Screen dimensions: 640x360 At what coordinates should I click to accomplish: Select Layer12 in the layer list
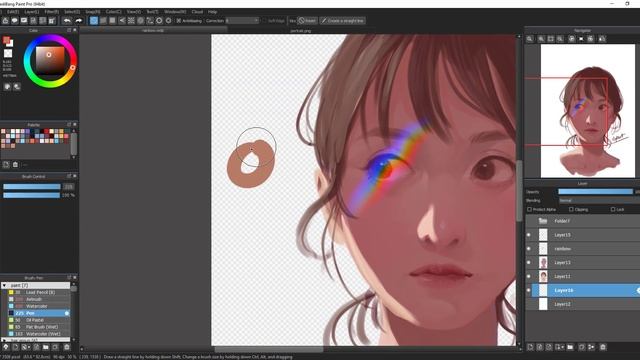583,304
